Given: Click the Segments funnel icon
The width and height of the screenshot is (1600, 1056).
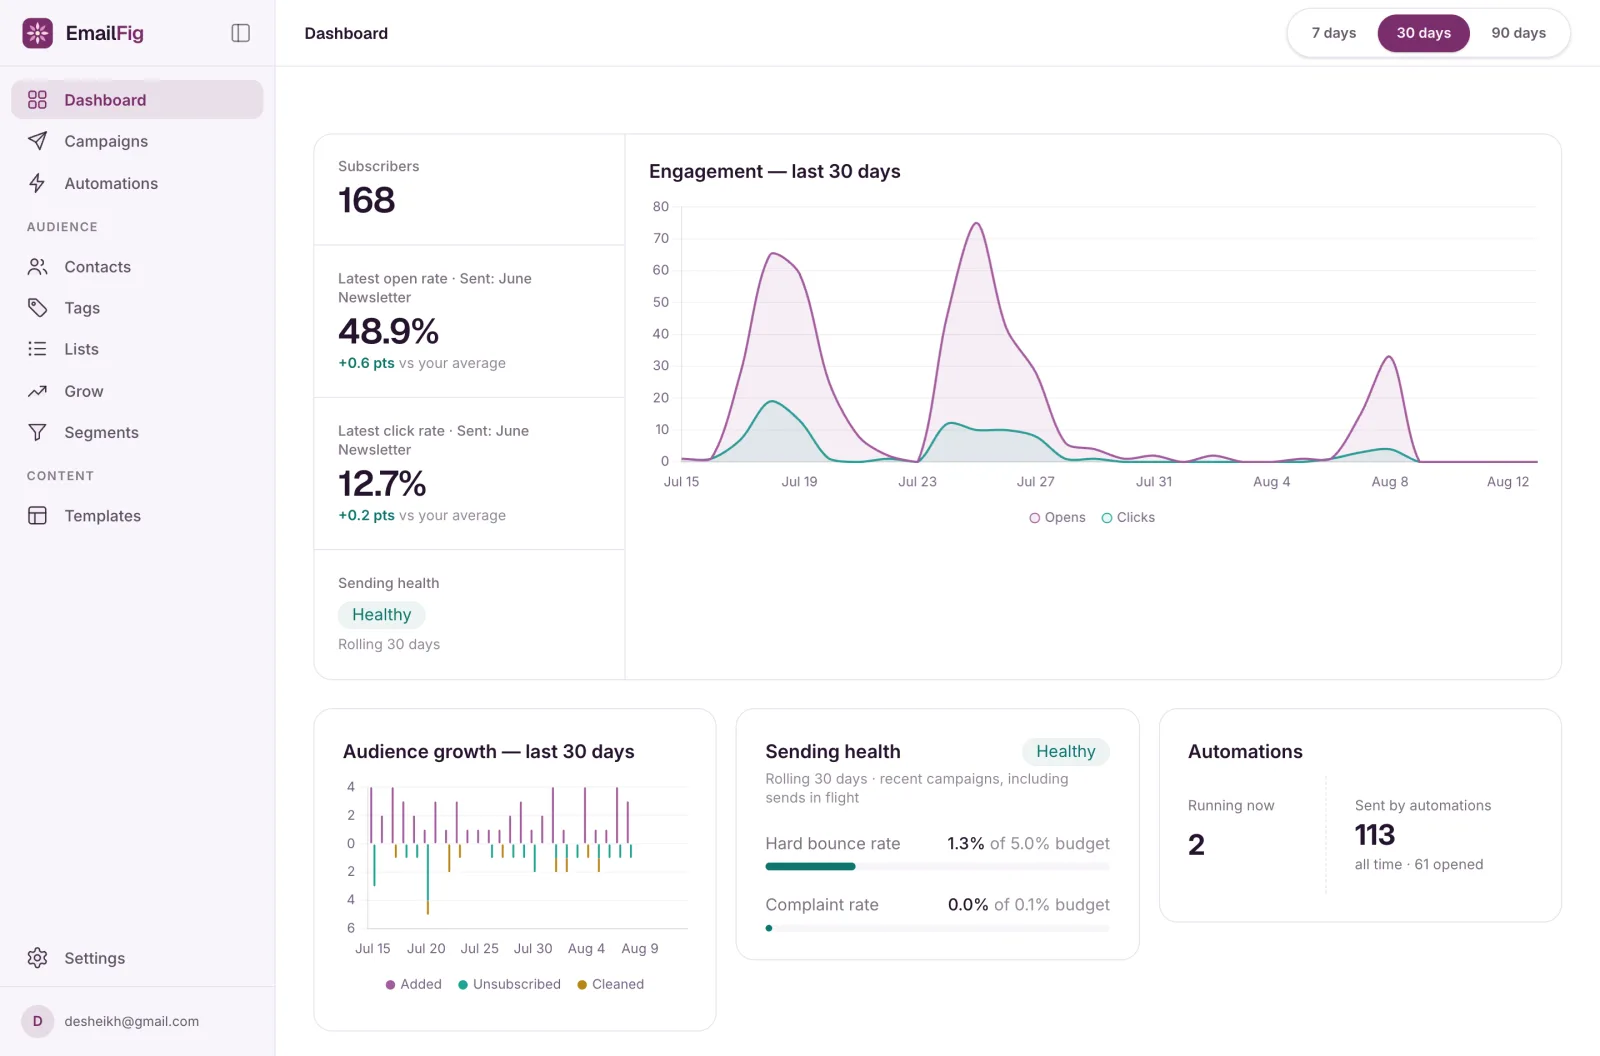Looking at the screenshot, I should pyautogui.click(x=37, y=432).
